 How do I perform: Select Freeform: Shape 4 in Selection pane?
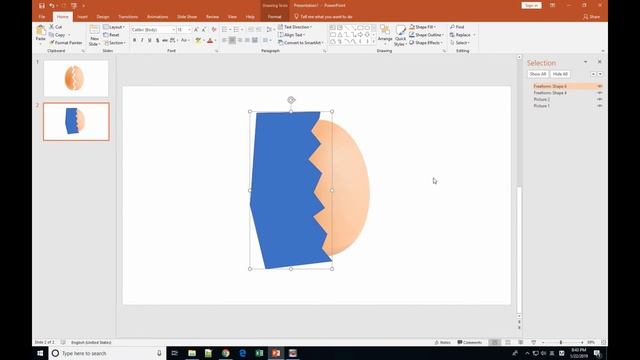pos(550,93)
